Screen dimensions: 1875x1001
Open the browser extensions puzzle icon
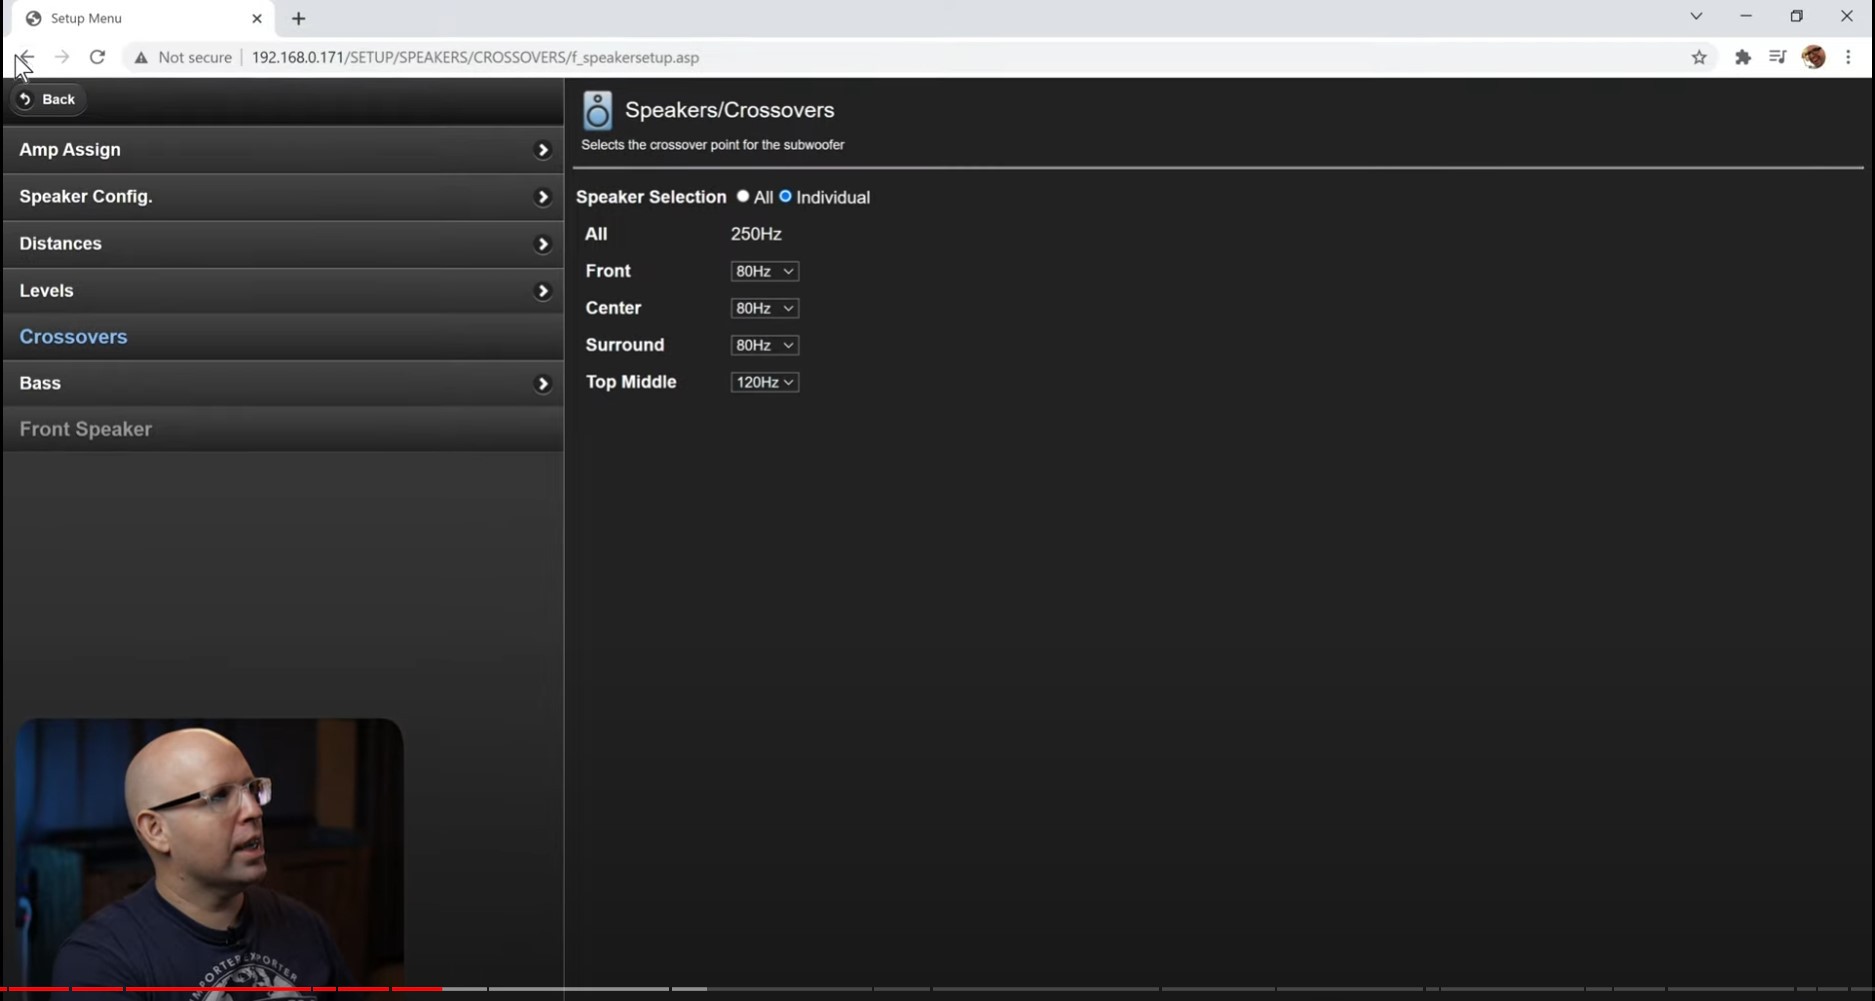point(1743,57)
